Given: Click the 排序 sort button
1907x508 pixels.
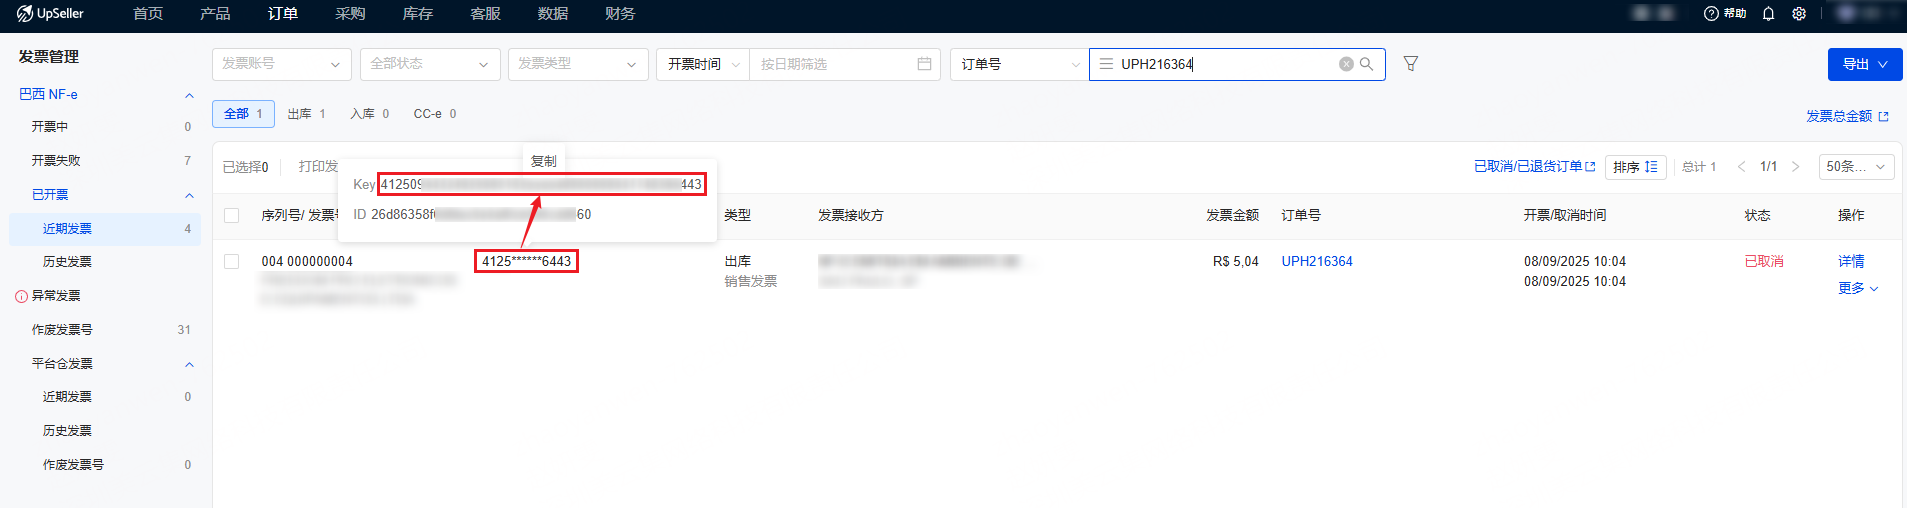Looking at the screenshot, I should 1635,167.
